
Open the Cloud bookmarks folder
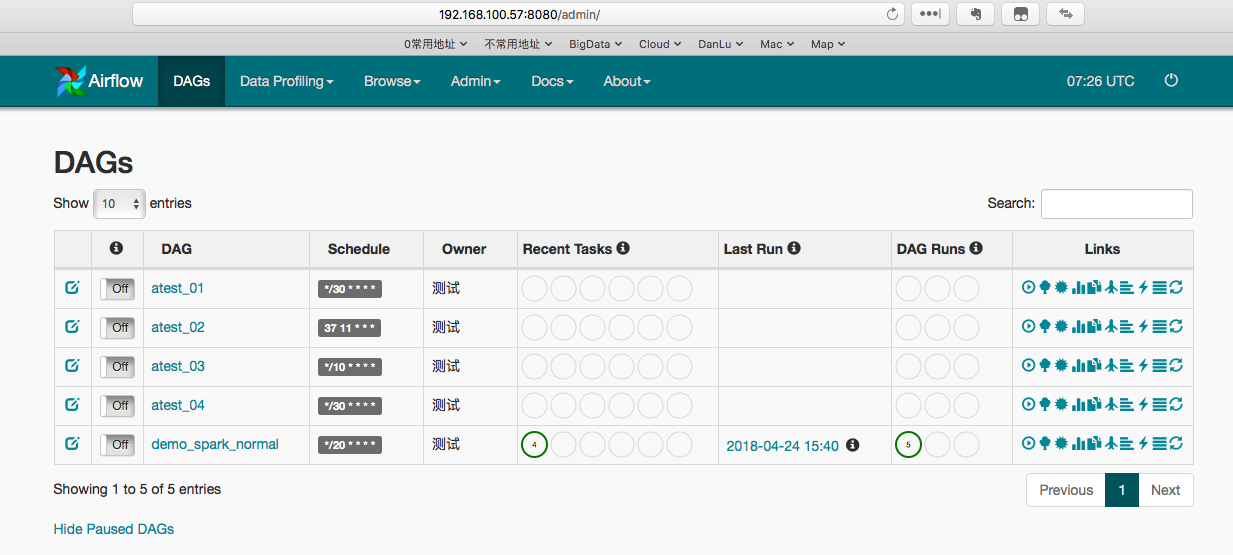click(x=660, y=44)
